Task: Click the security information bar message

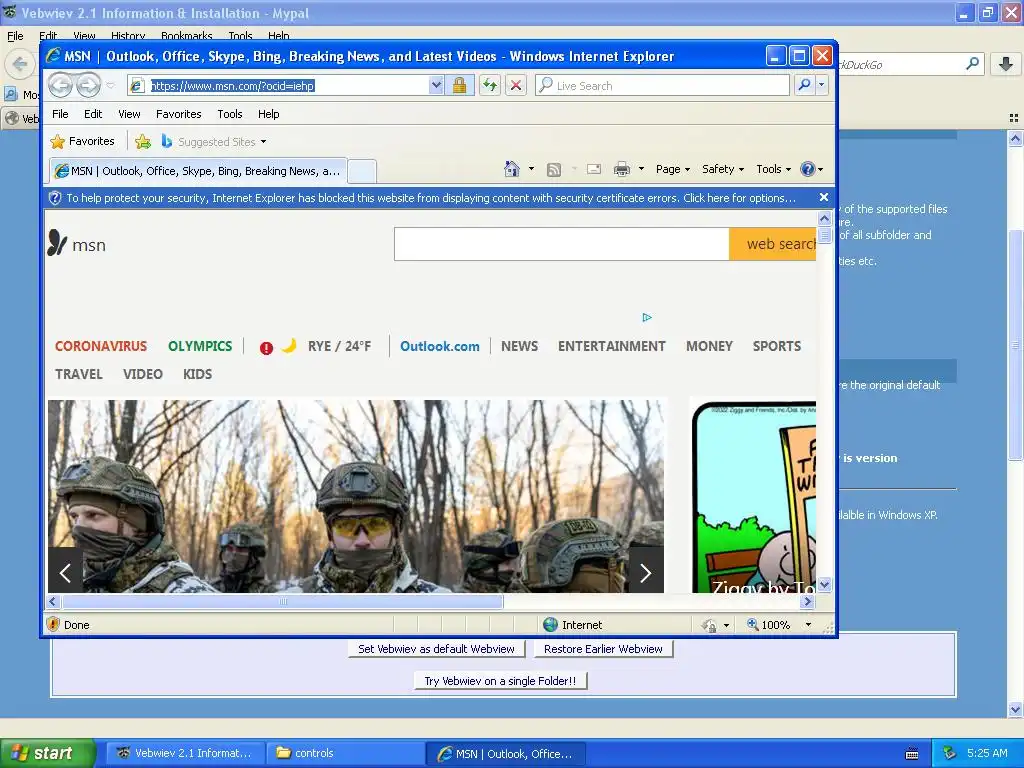Action: [x=431, y=198]
